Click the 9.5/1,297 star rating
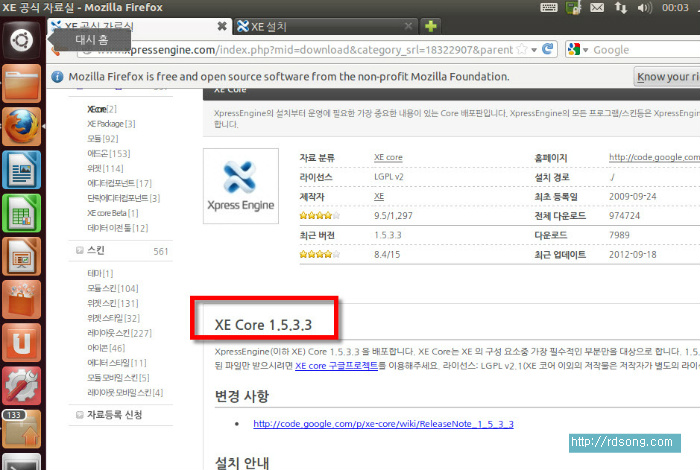This screenshot has height=470, width=700. click(x=320, y=216)
